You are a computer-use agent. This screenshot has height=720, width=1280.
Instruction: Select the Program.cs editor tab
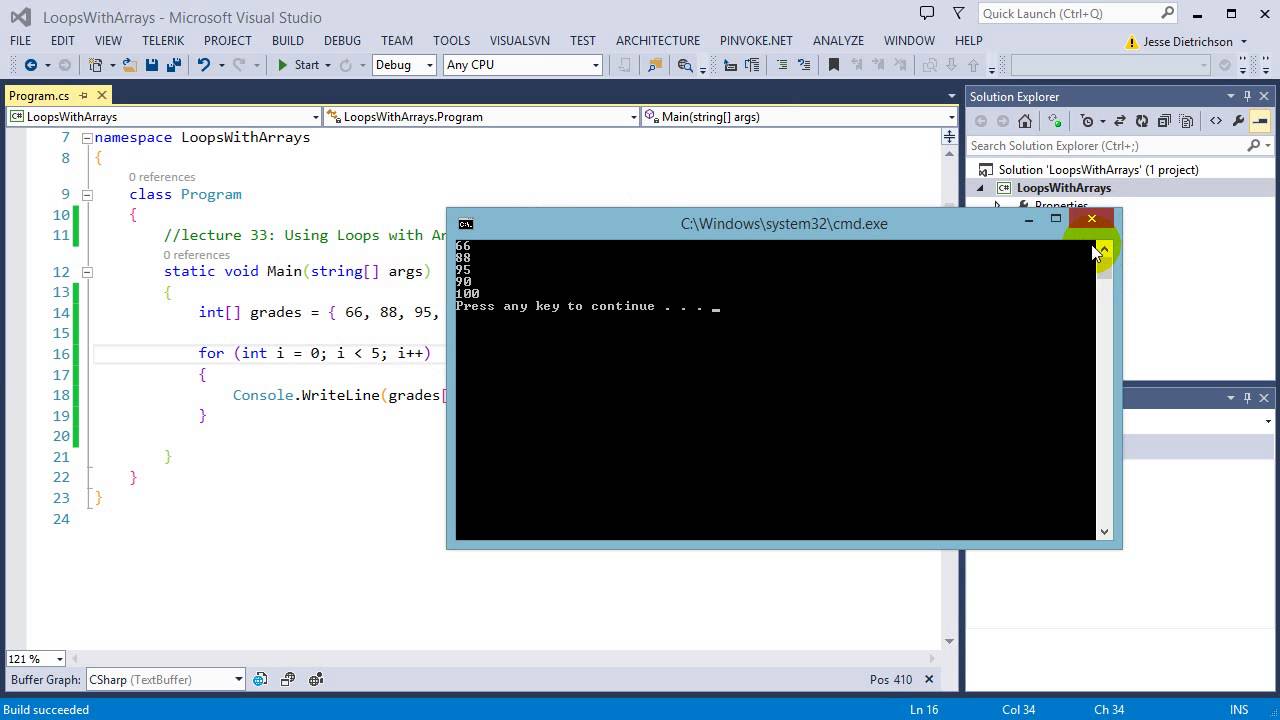39,96
